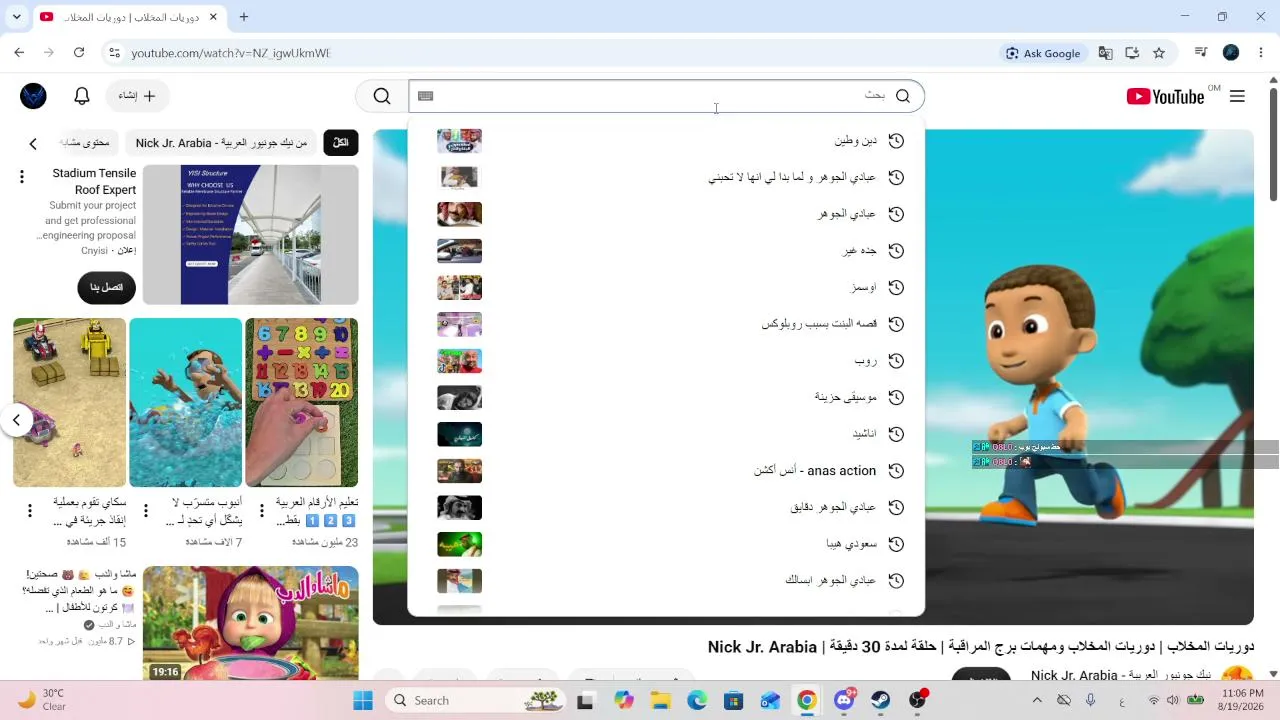This screenshot has height=720, width=1280.
Task: Click the إنشاء create button
Action: coord(137,96)
